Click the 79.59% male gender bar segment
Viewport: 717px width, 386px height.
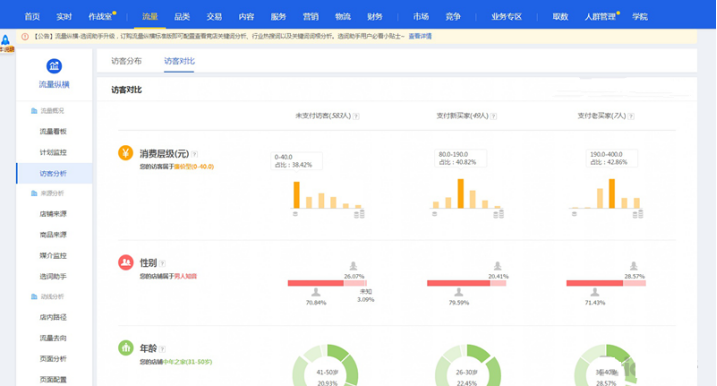pos(459,283)
